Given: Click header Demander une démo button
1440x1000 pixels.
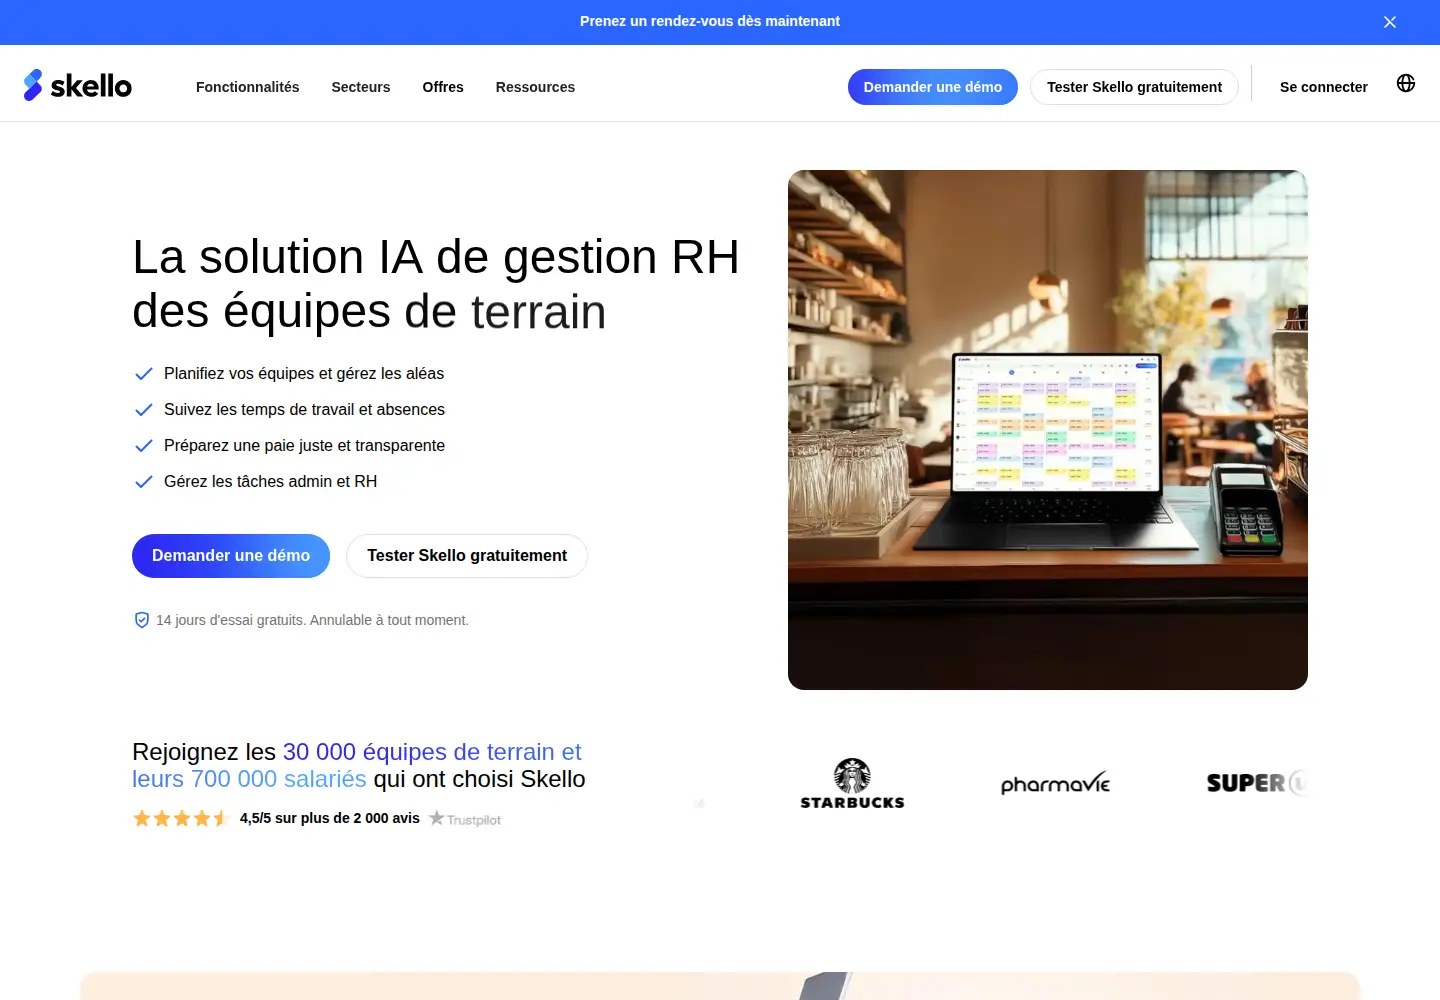Looking at the screenshot, I should click(933, 87).
